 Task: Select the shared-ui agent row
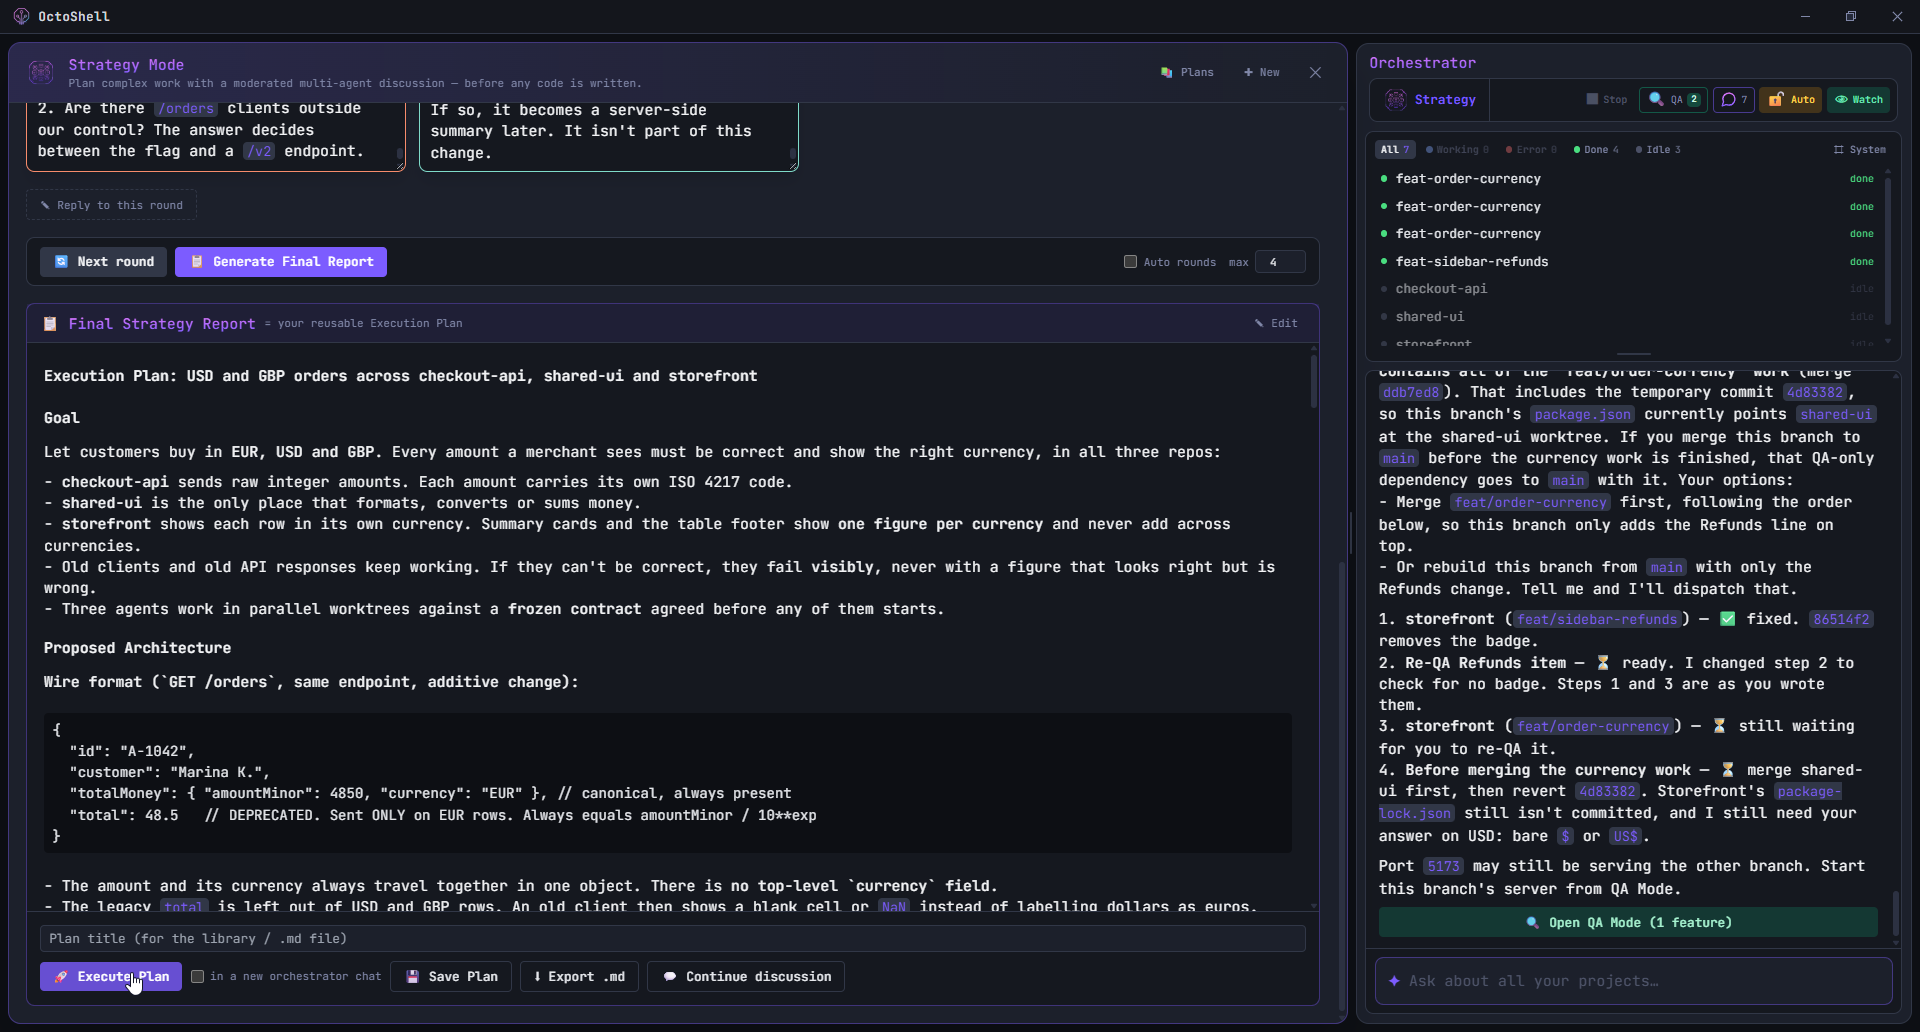point(1627,317)
